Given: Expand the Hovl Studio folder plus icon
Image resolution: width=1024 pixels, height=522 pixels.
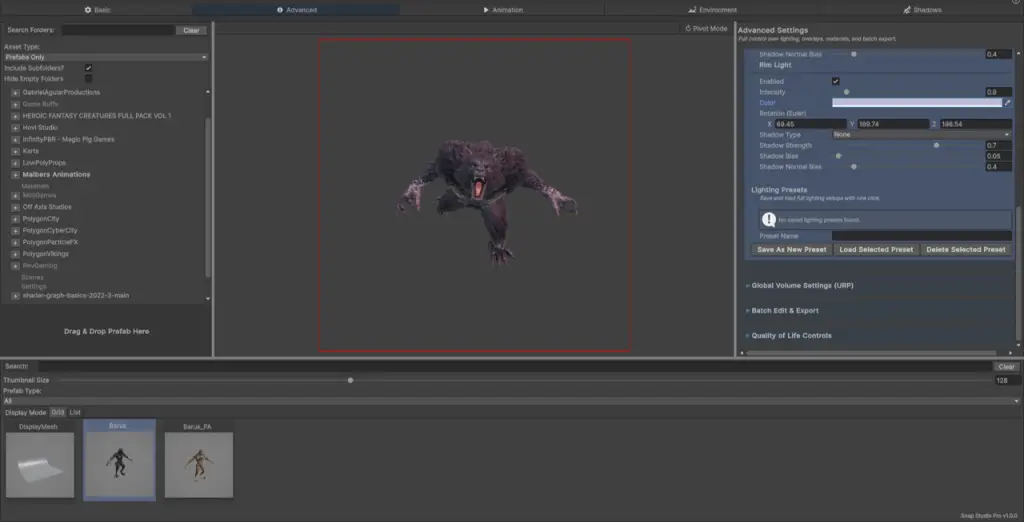Looking at the screenshot, I should (x=15, y=128).
